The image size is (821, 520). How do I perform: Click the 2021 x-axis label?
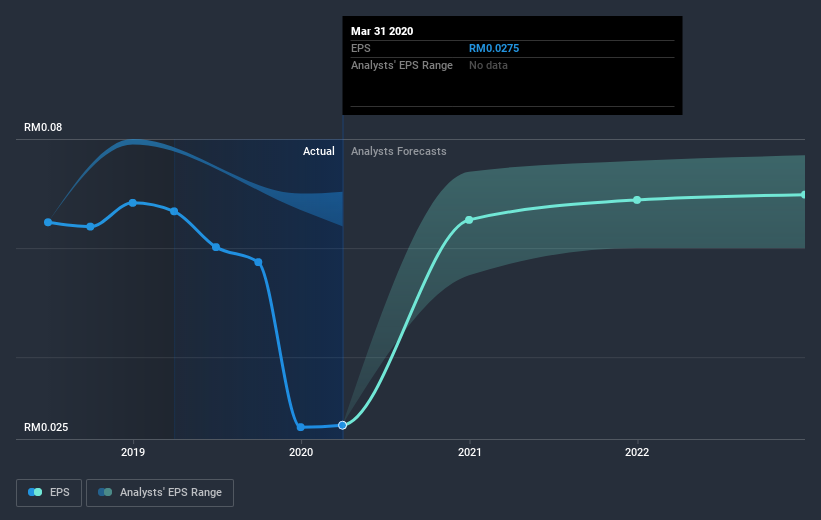point(469,452)
